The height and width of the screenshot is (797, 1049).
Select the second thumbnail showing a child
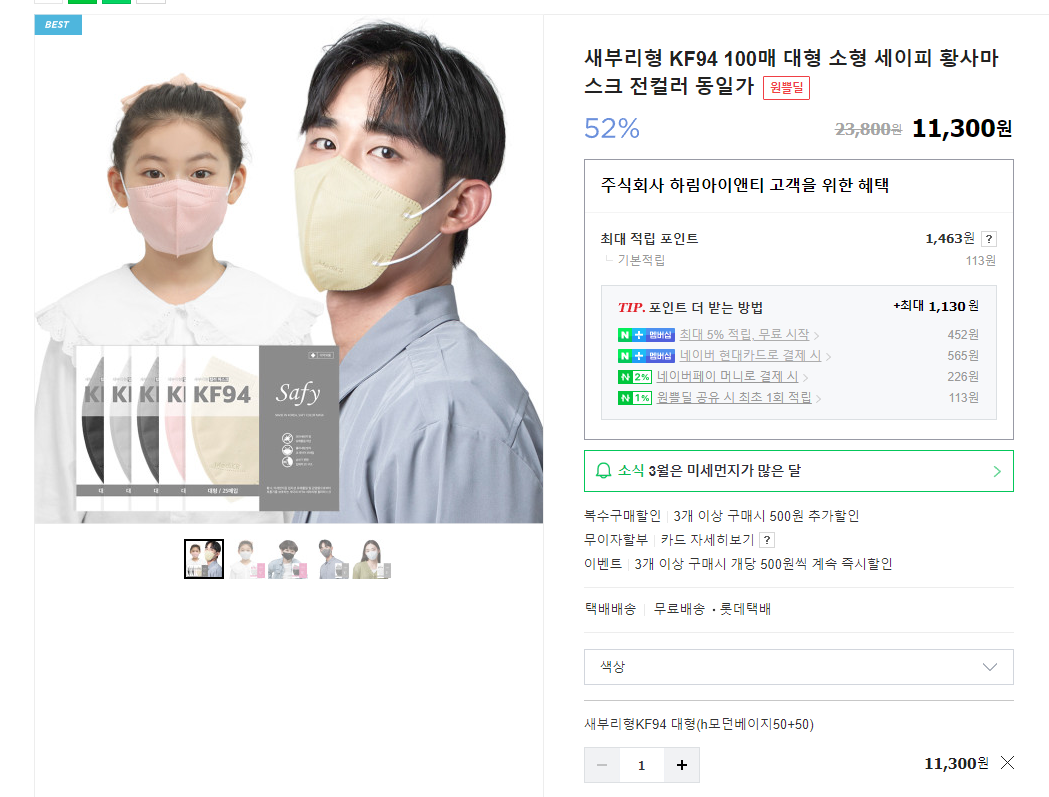pos(246,559)
